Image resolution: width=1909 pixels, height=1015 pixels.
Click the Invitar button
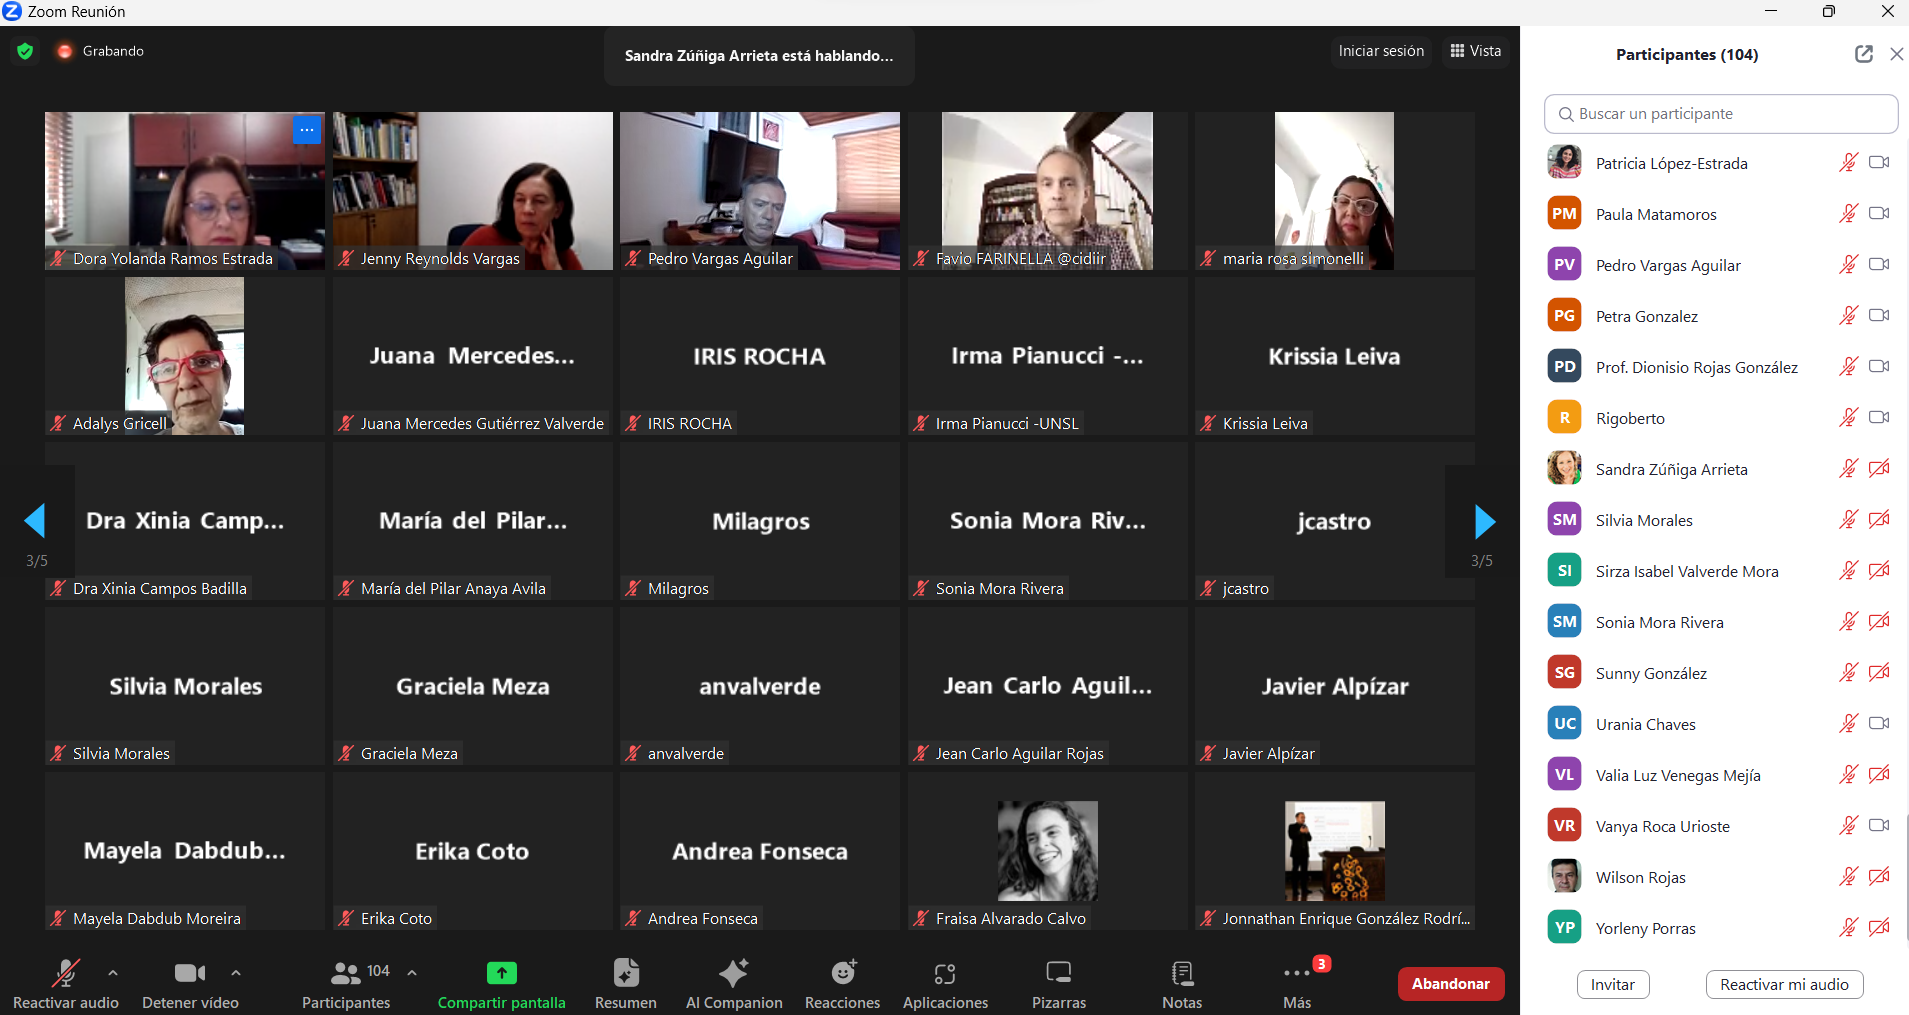pos(1613,984)
